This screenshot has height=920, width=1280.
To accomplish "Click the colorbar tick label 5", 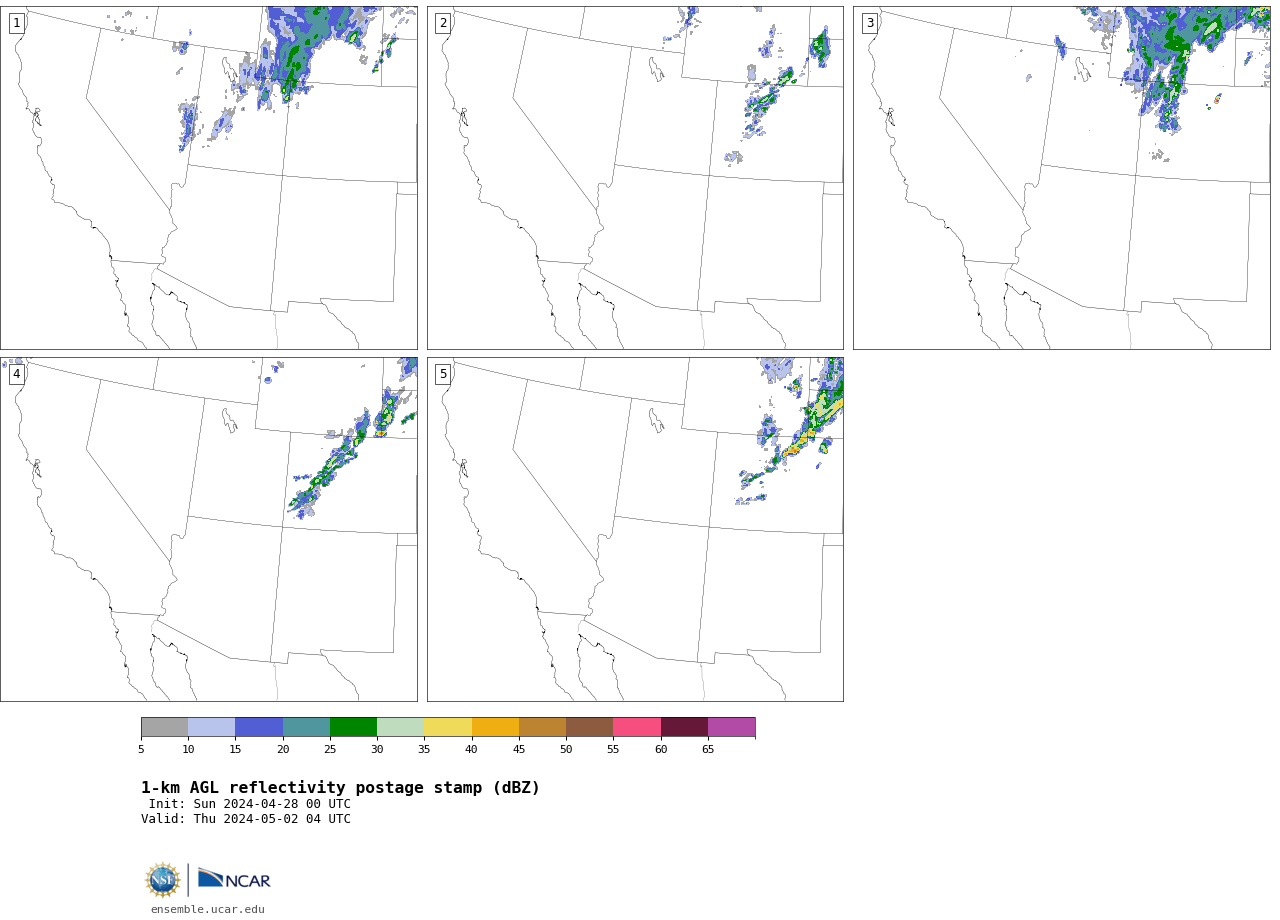I will (x=141, y=750).
